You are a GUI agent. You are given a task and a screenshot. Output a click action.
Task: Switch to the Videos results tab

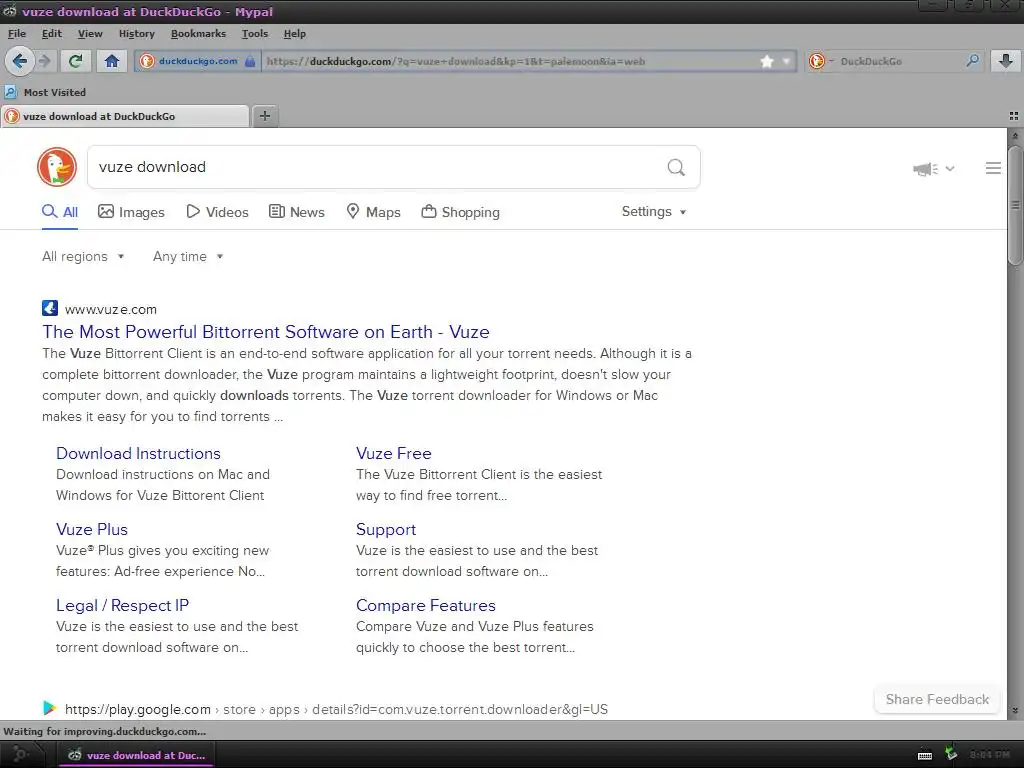point(217,212)
